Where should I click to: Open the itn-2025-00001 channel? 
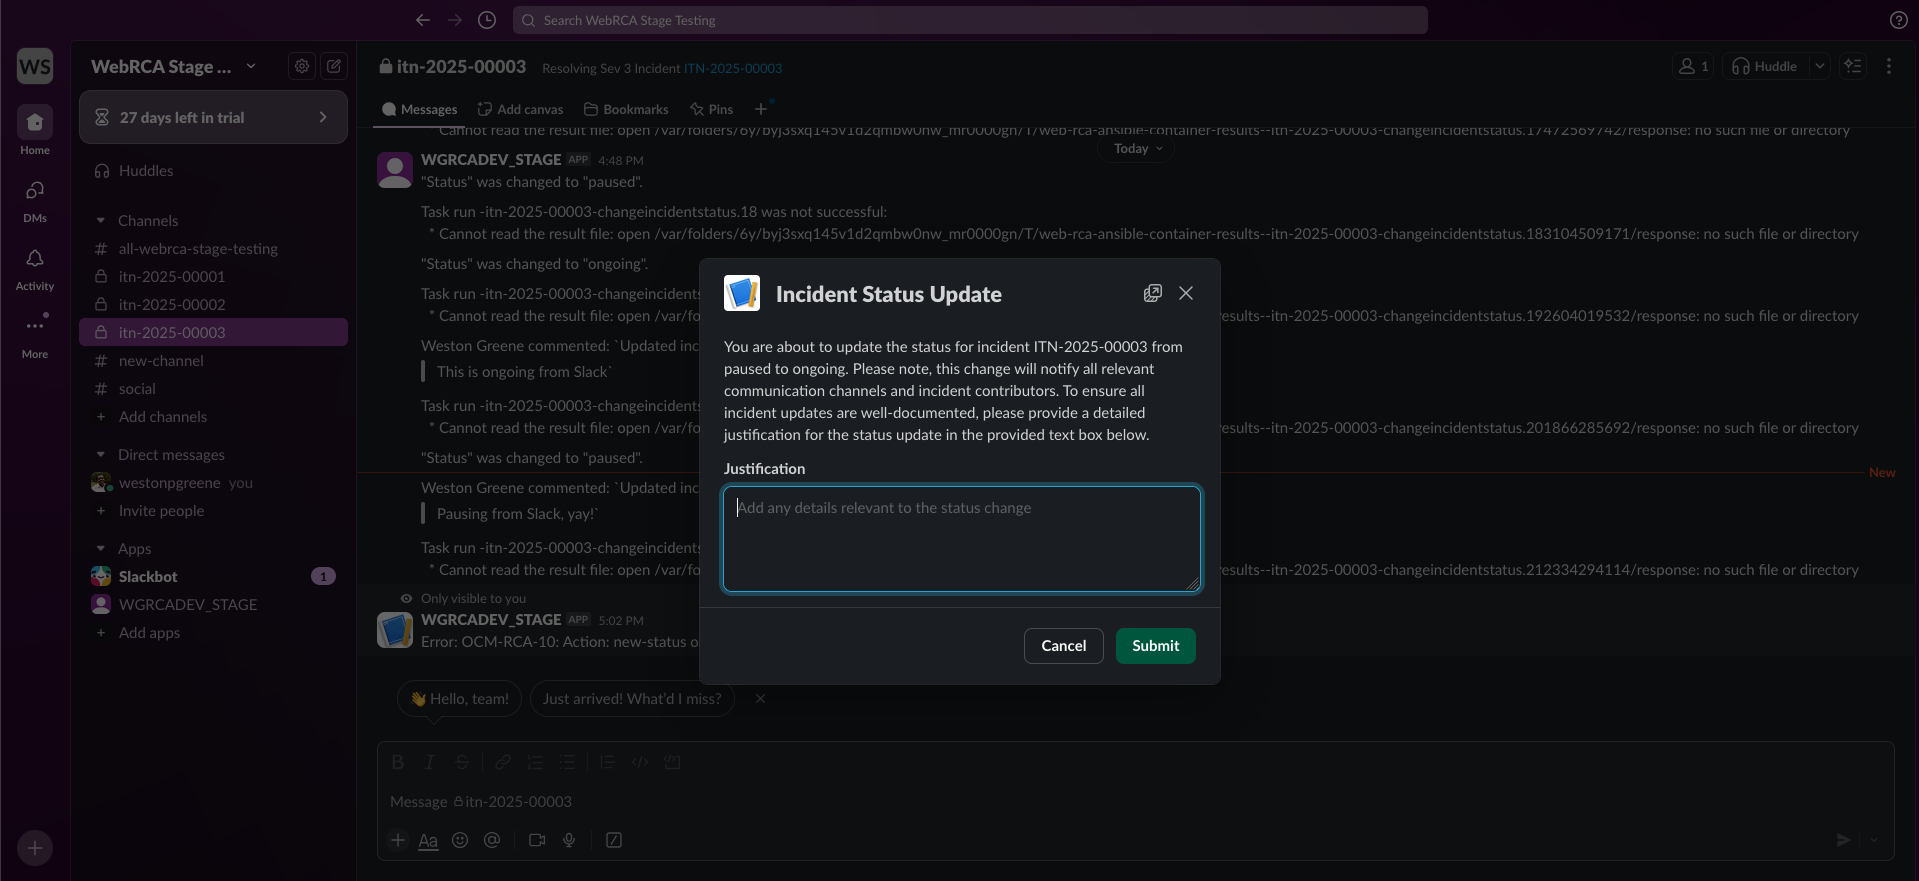pos(213,276)
